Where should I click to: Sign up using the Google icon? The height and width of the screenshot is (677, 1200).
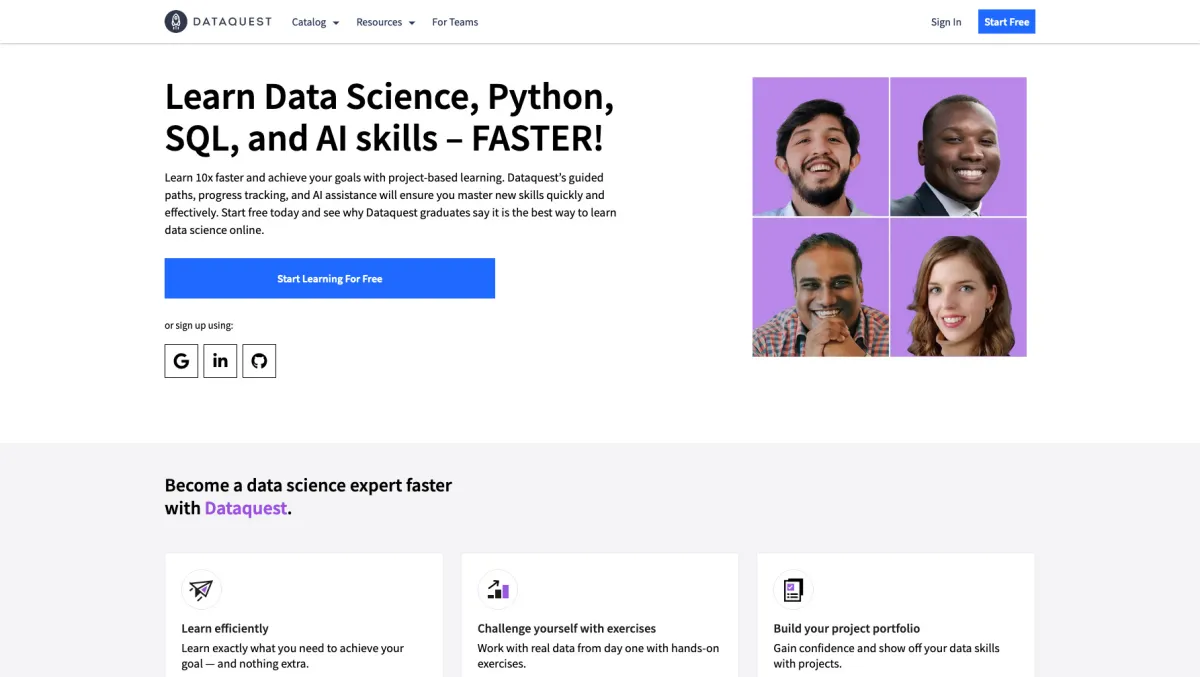181,361
